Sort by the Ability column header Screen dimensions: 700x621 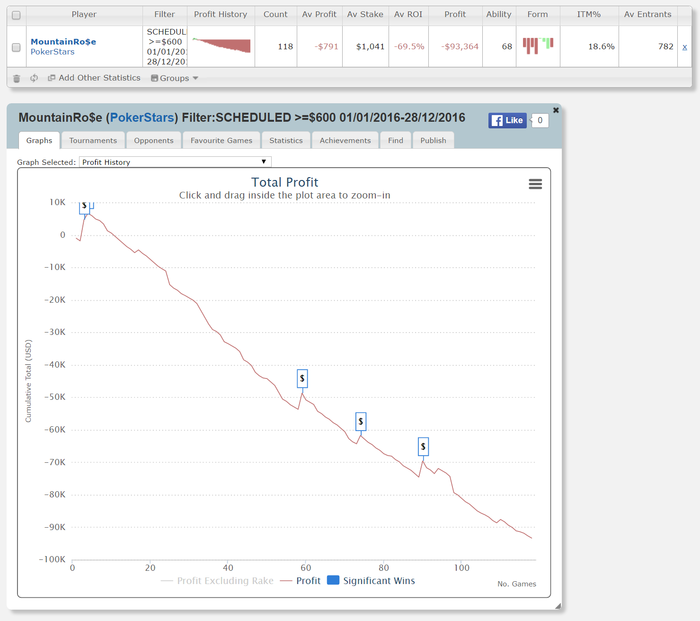499,15
